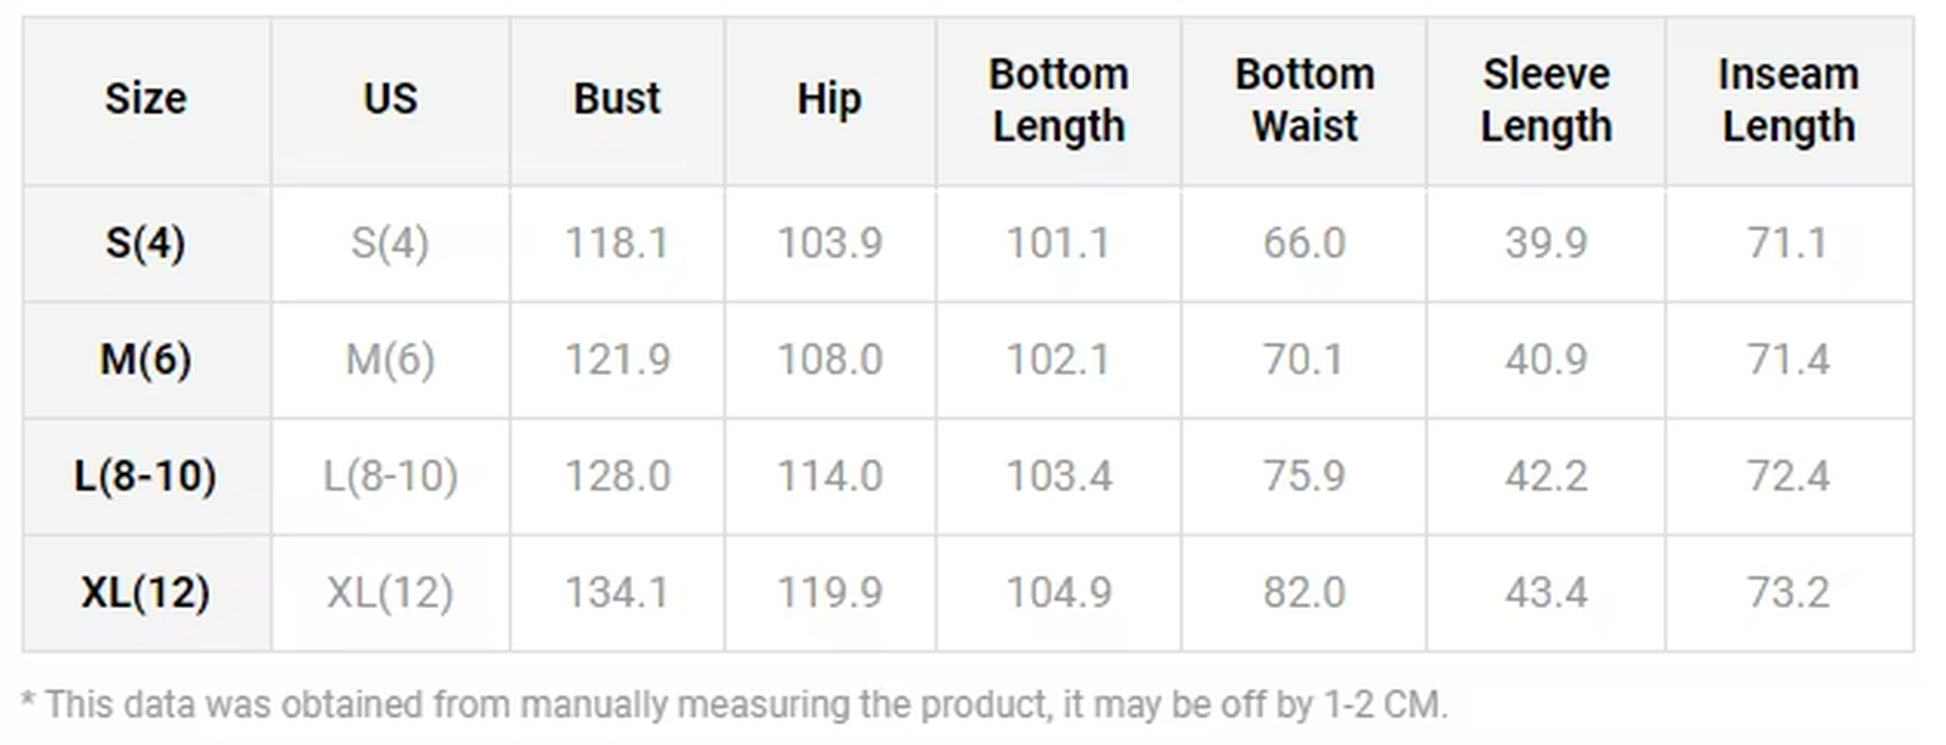Click the grey XL(12) US column cell
The image size is (1946, 745).
(390, 593)
